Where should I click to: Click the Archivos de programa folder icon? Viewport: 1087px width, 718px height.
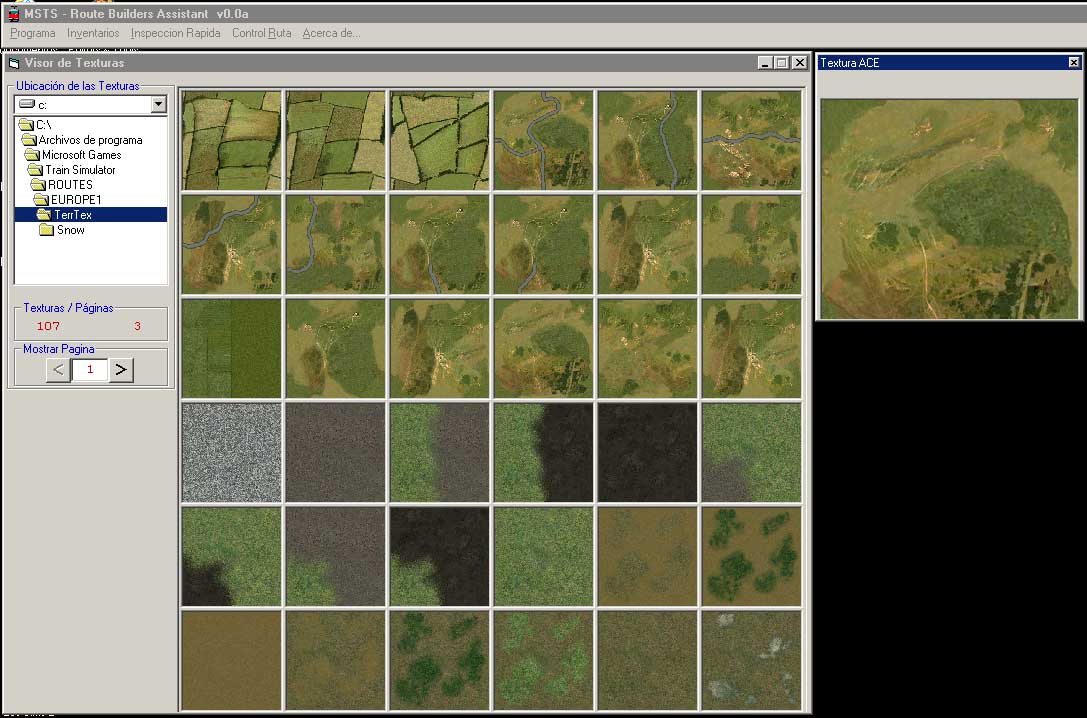(28, 140)
